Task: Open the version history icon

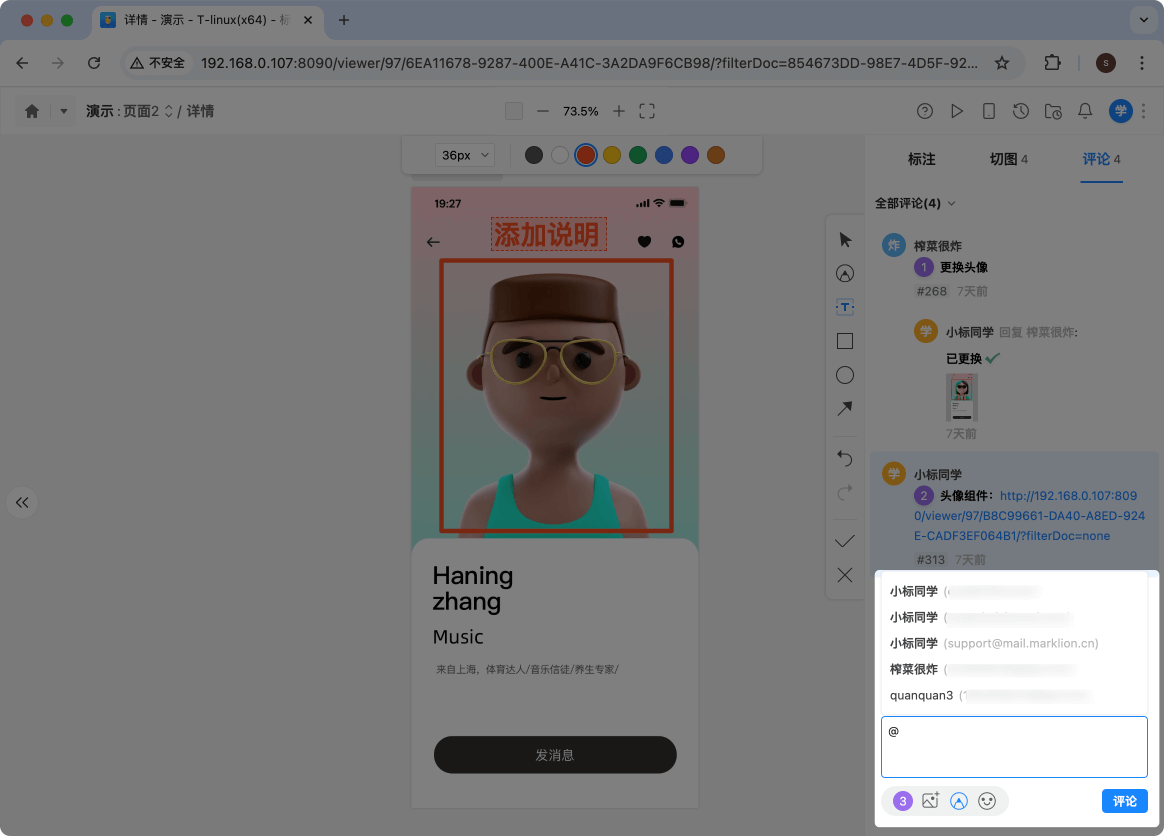Action: pos(1021,111)
